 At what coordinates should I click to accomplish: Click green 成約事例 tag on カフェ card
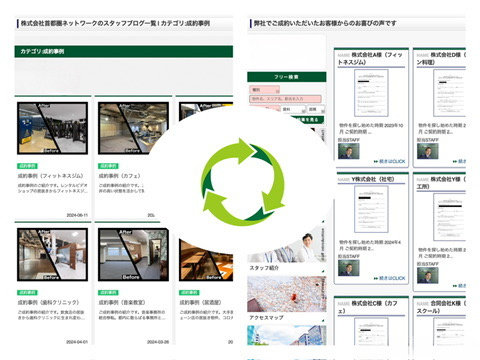pos(108,166)
